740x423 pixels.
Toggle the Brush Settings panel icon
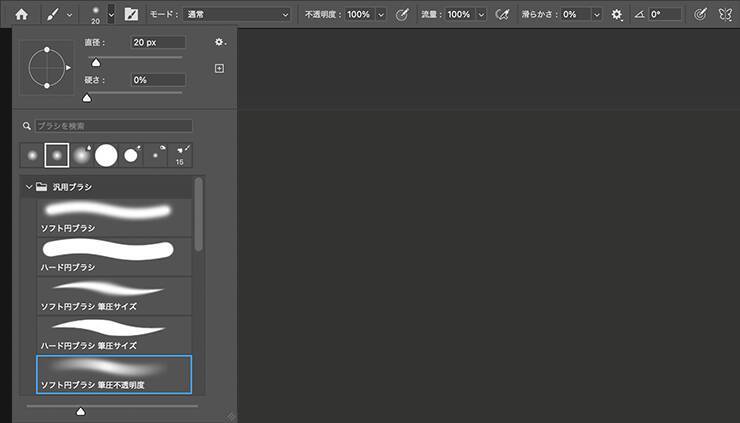tap(131, 14)
